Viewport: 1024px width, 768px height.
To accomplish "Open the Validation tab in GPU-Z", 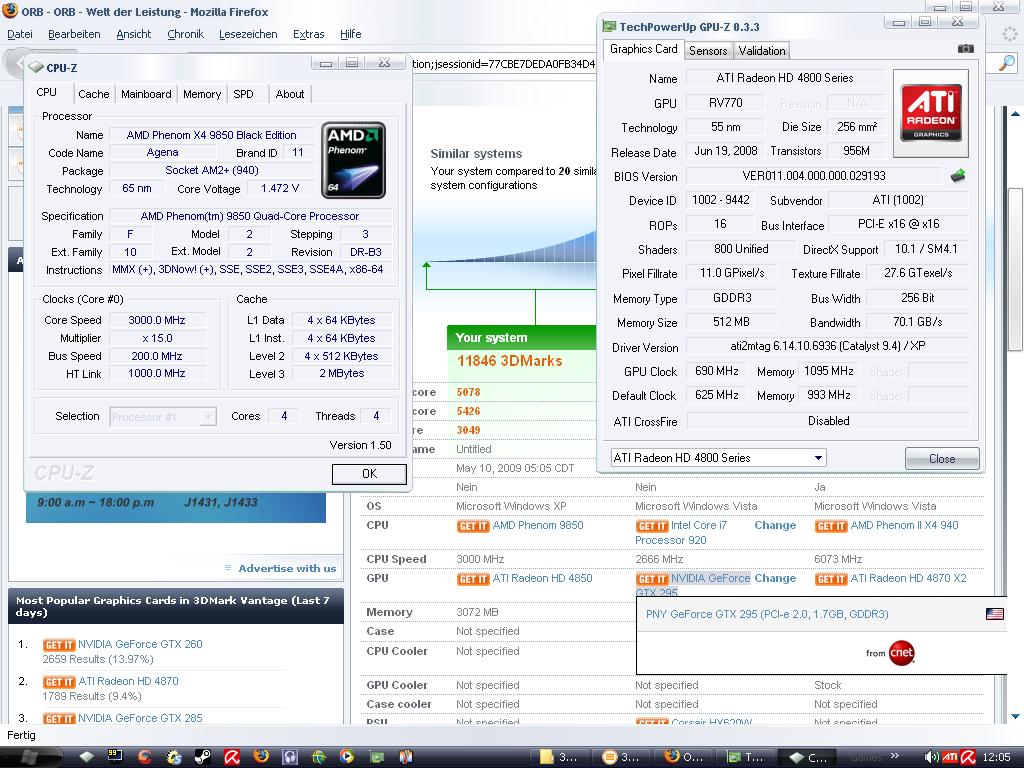I will [x=761, y=50].
